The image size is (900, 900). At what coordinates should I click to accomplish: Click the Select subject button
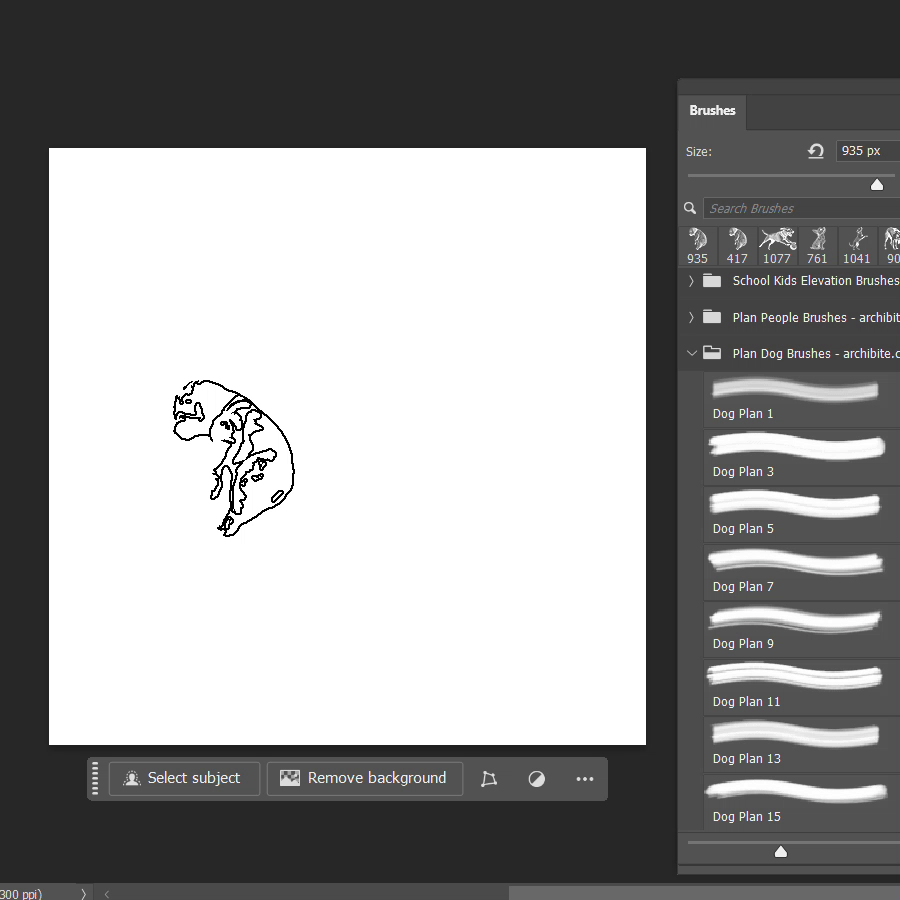pos(184,779)
